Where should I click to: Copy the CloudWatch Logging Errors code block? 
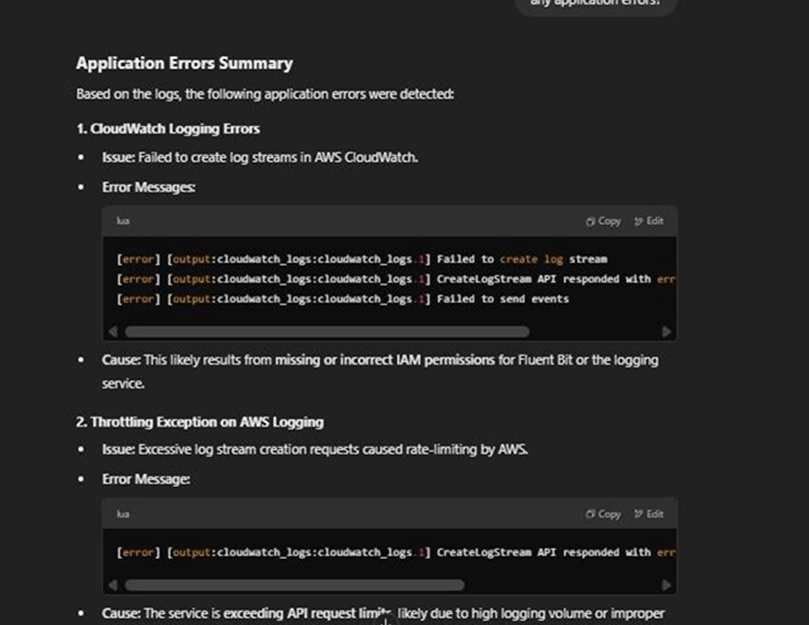click(603, 221)
